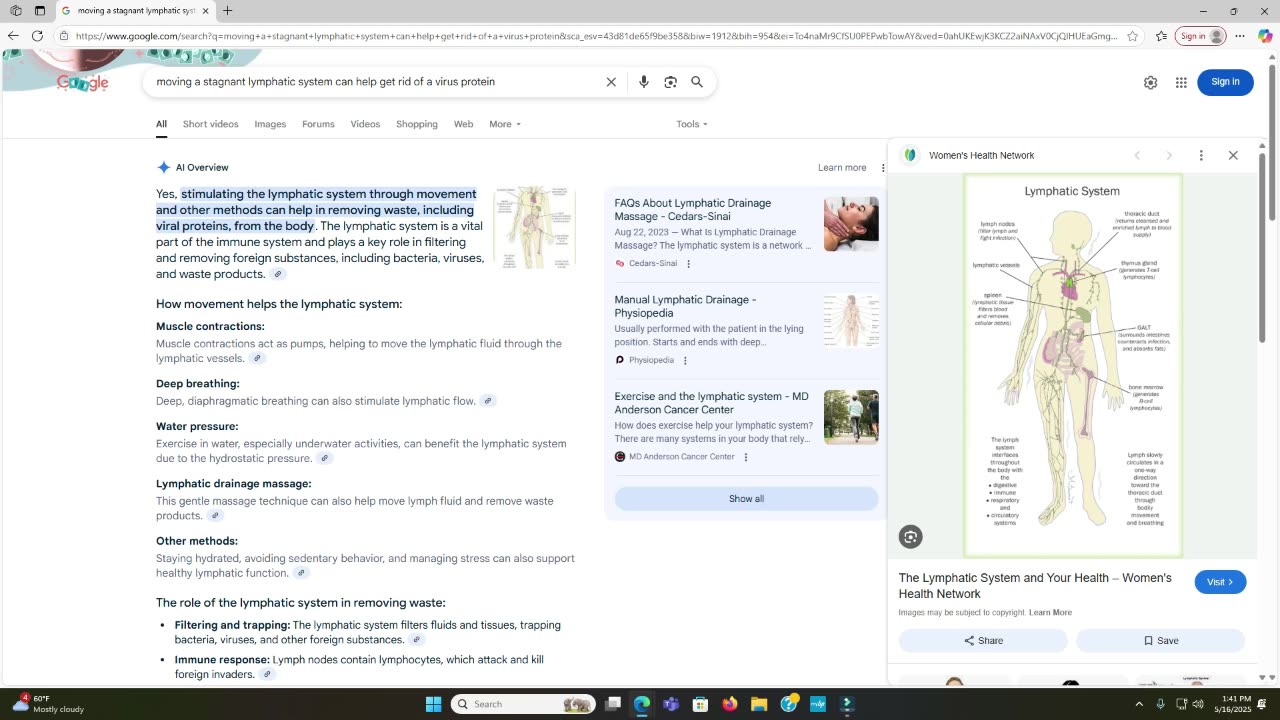
Task: Click the browser back arrow
Action: pyautogui.click(x=13, y=36)
